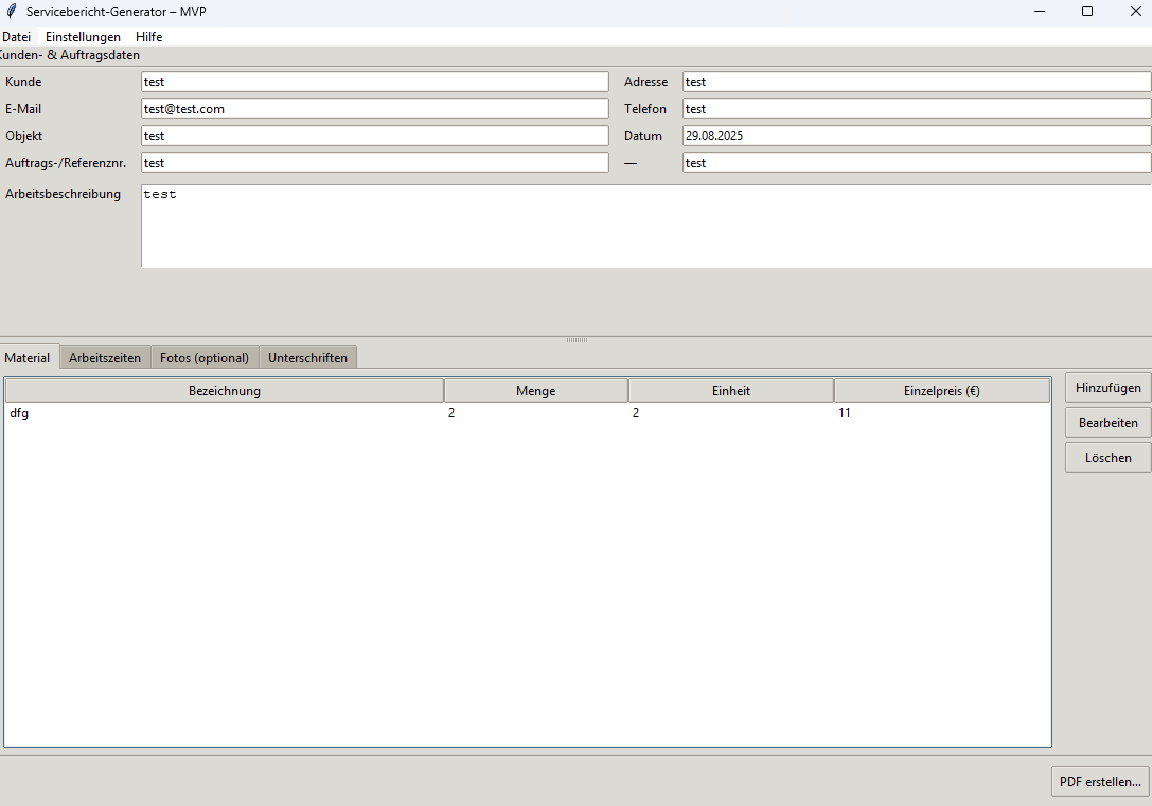
Task: Grab the horizontal pane splitter handle
Action: pos(576,340)
